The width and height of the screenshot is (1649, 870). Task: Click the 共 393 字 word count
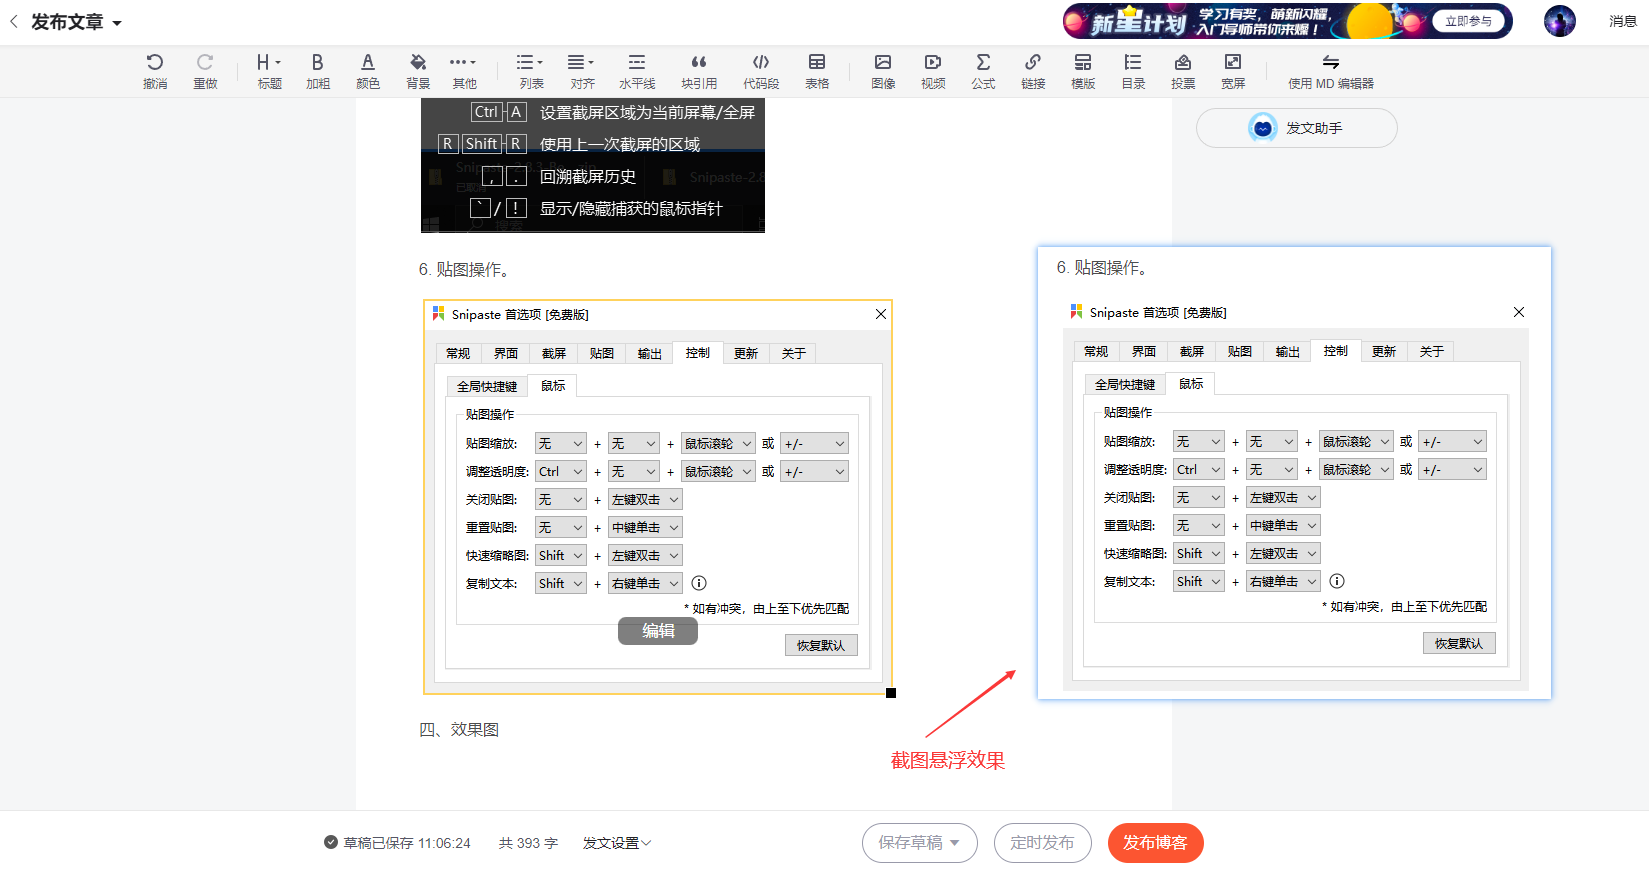coord(528,843)
